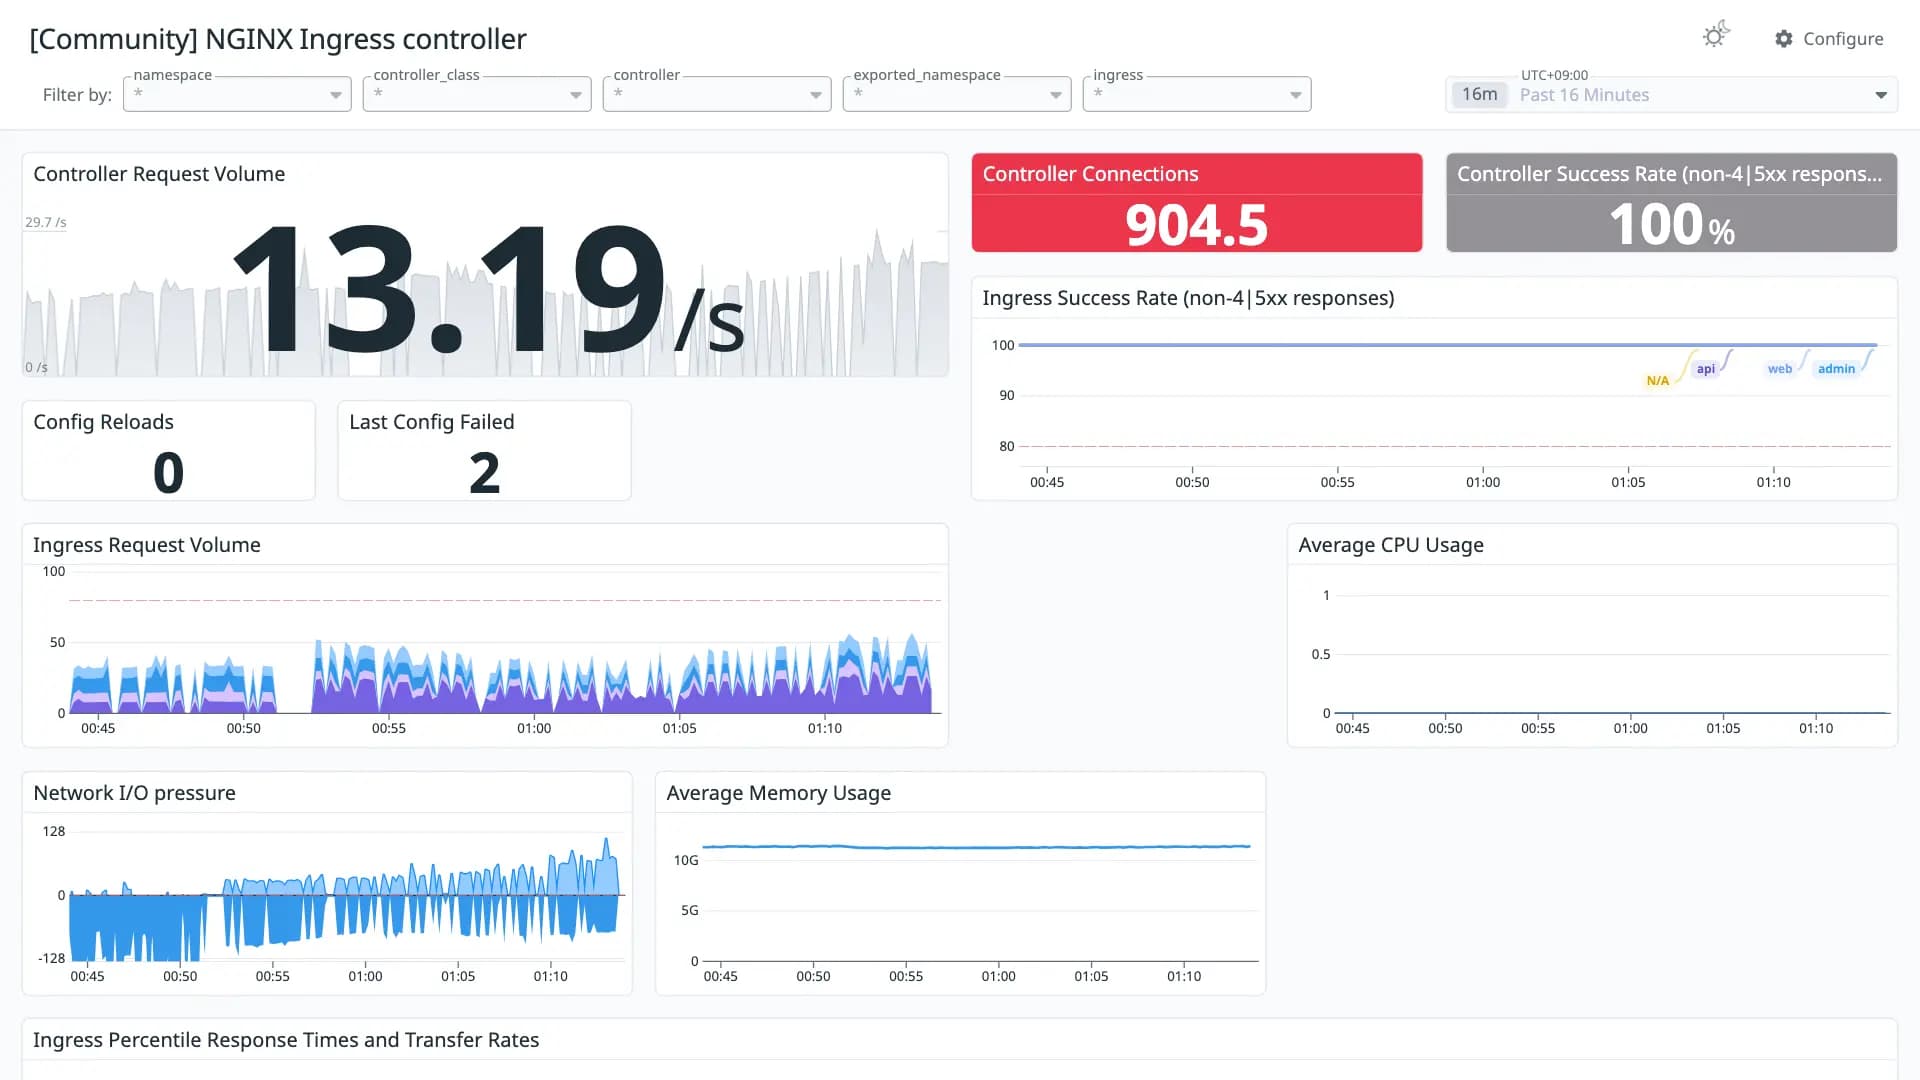Click the time range dropdown arrow
The height and width of the screenshot is (1080, 1920).
tap(1881, 95)
